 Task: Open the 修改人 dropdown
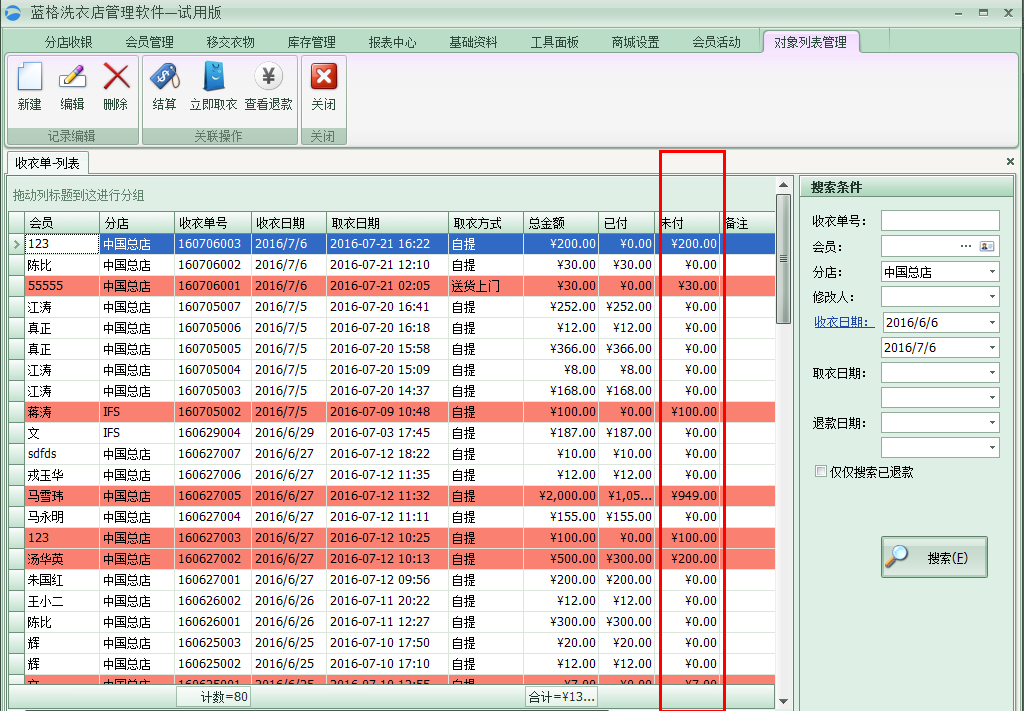tap(992, 297)
